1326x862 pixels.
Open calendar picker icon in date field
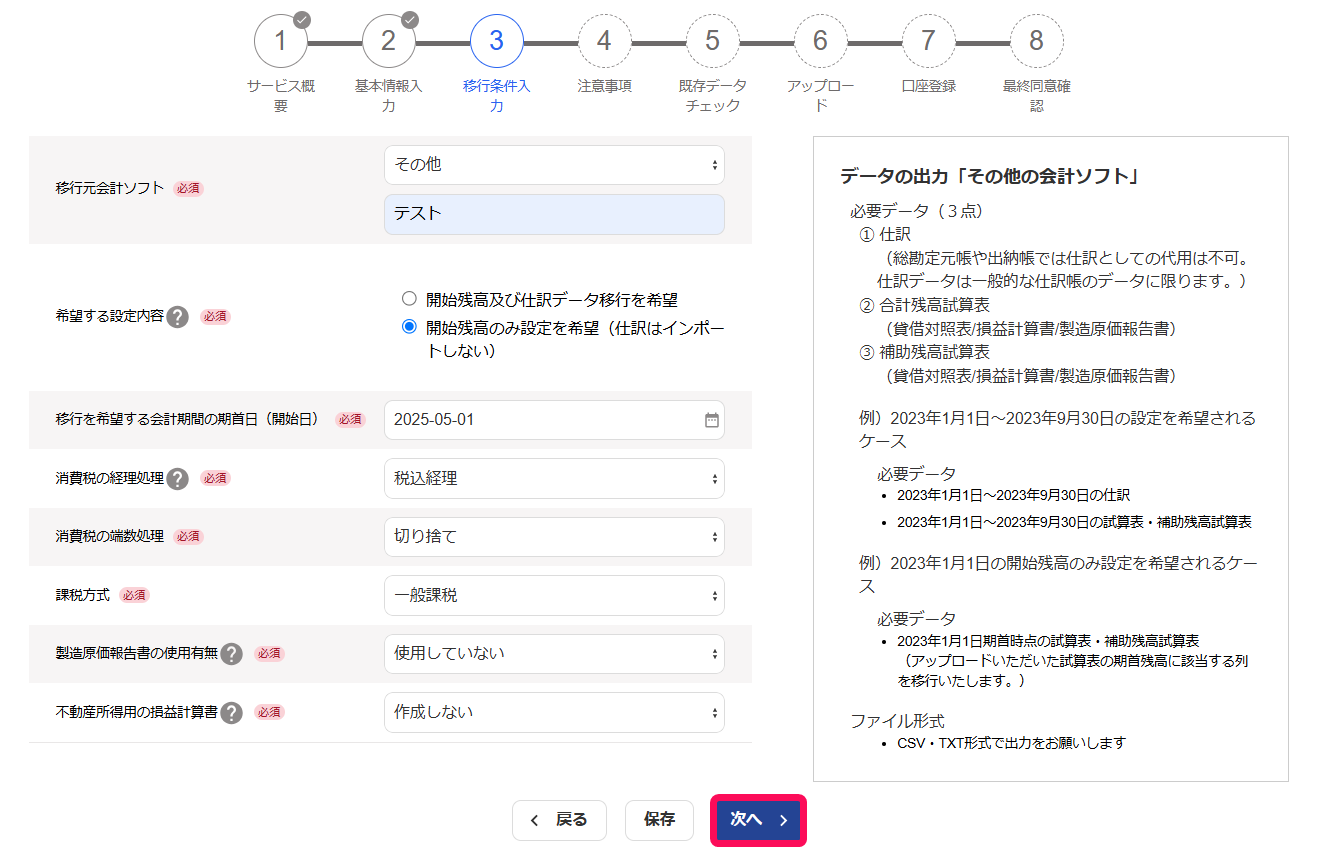click(712, 420)
